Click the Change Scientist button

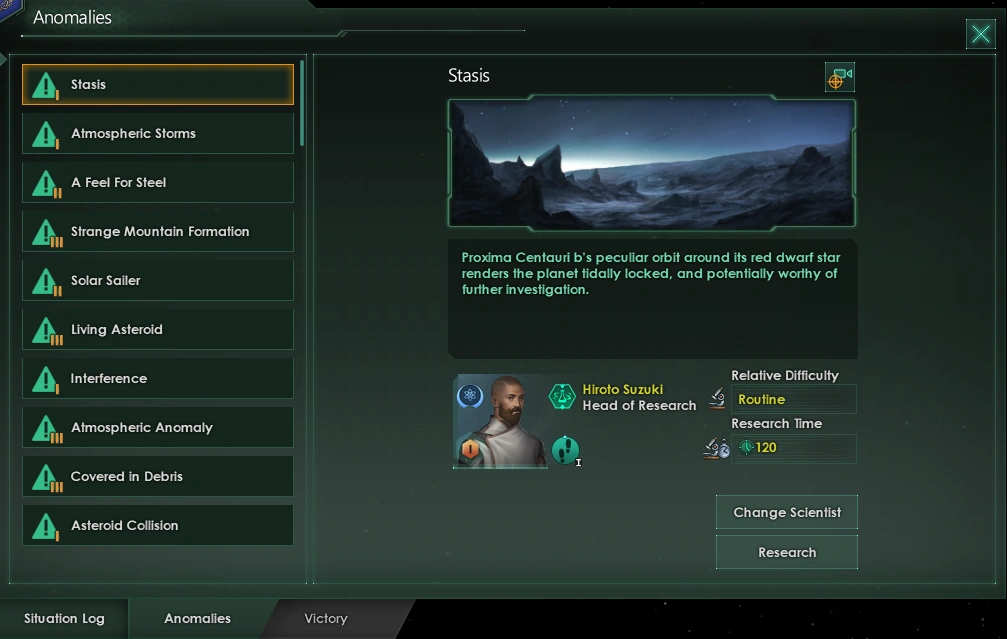[x=787, y=512]
